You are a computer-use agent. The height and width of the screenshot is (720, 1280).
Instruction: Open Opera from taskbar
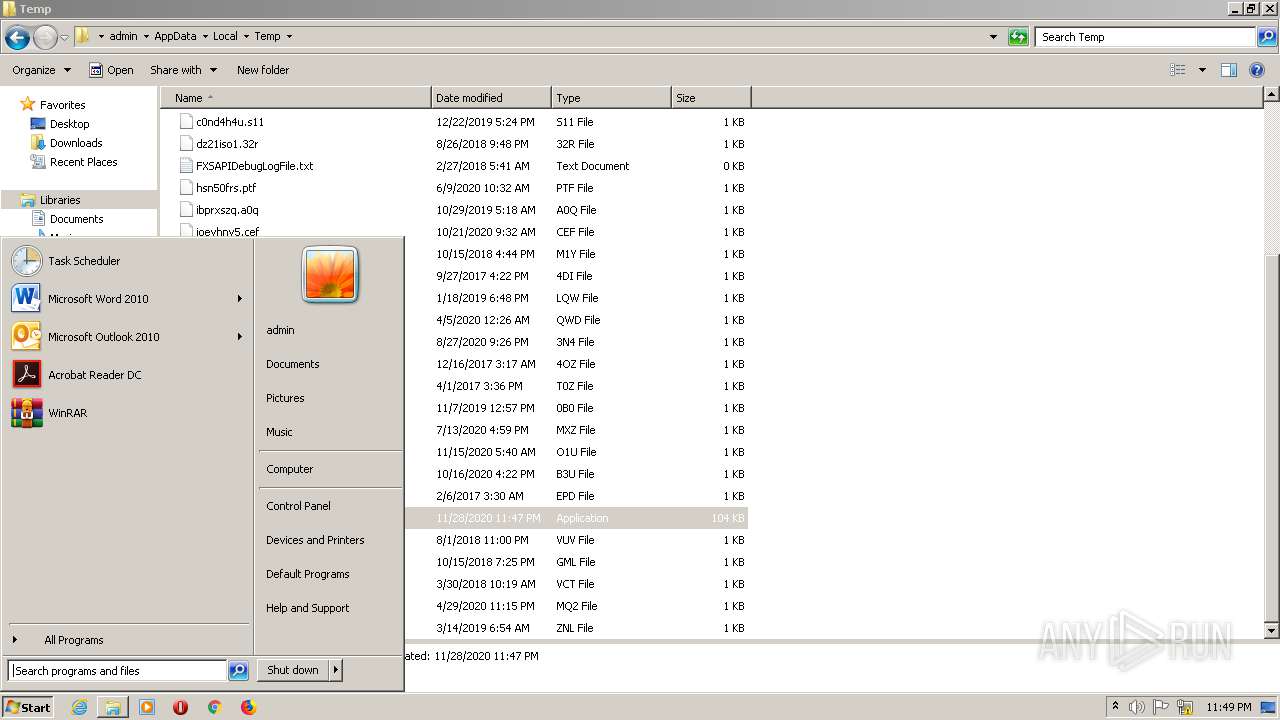pyautogui.click(x=180, y=707)
